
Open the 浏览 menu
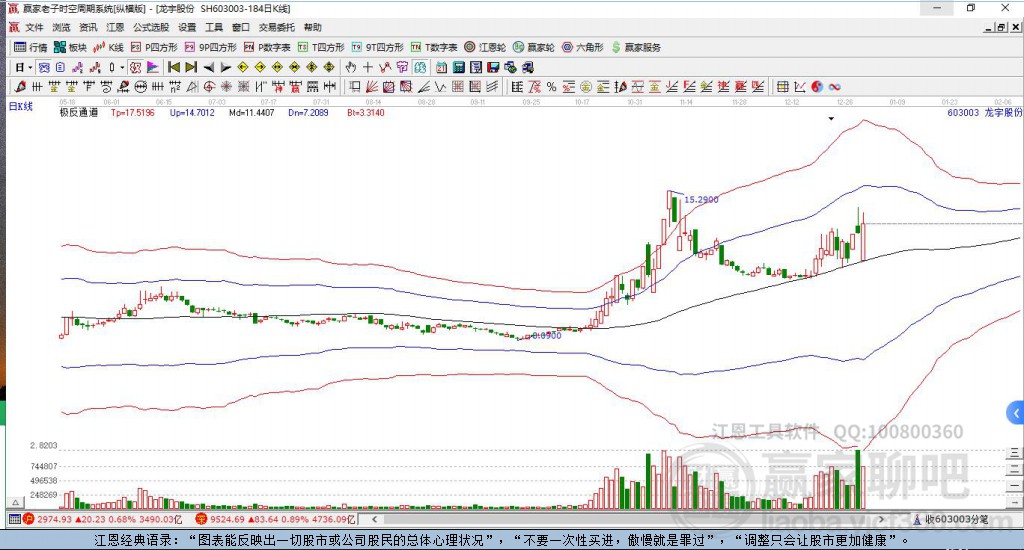(61, 27)
